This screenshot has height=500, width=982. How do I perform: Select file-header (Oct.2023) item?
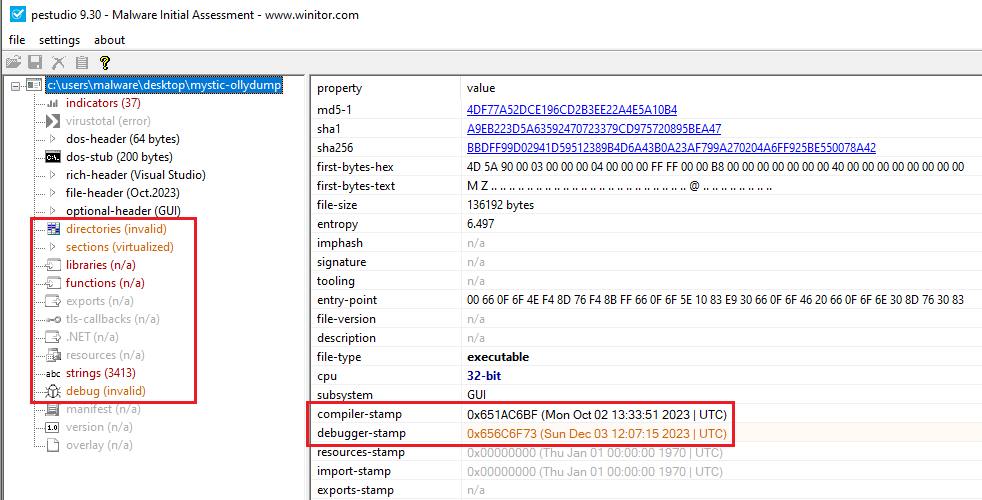pyautogui.click(x=123, y=193)
